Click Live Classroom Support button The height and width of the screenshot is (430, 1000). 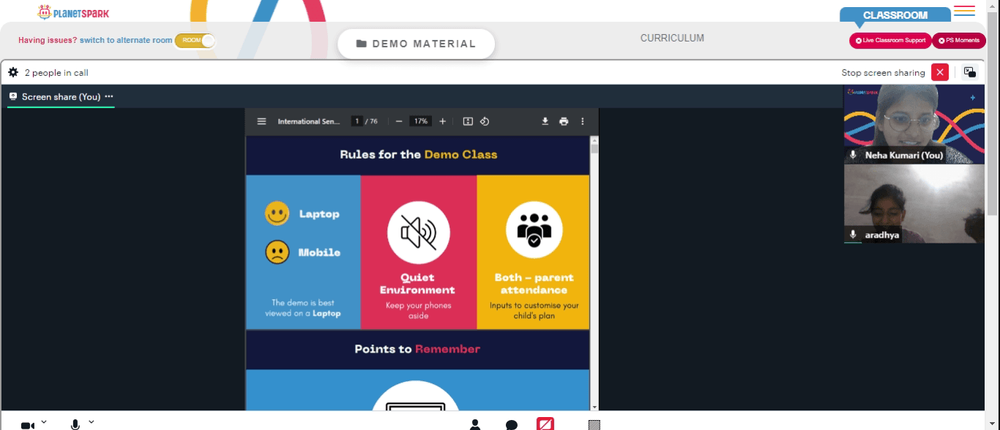tap(890, 40)
